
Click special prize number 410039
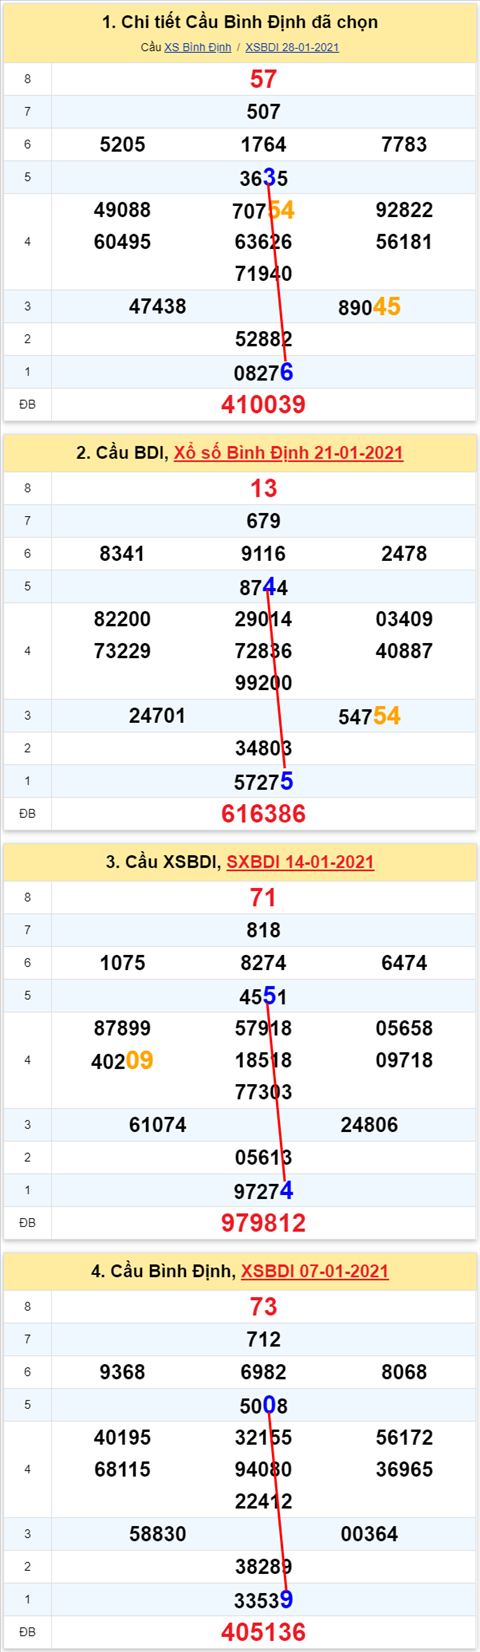click(263, 405)
